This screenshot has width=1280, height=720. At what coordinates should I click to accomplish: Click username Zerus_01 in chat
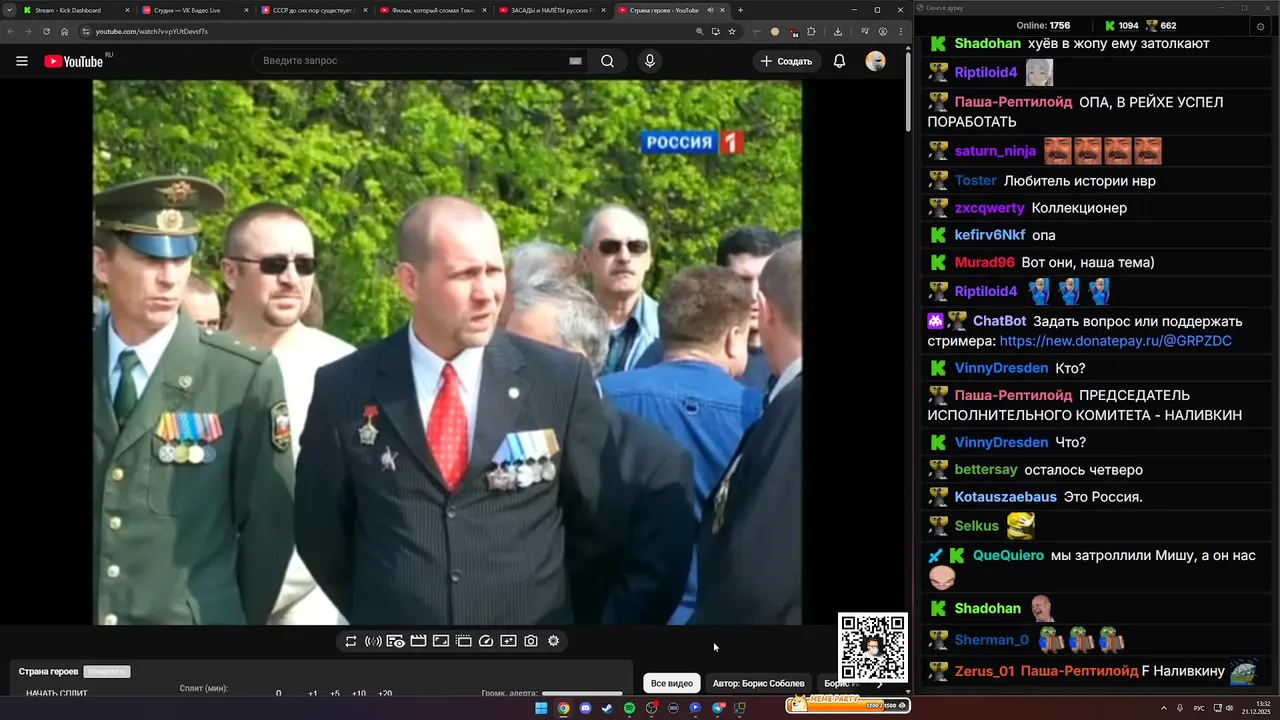click(984, 671)
